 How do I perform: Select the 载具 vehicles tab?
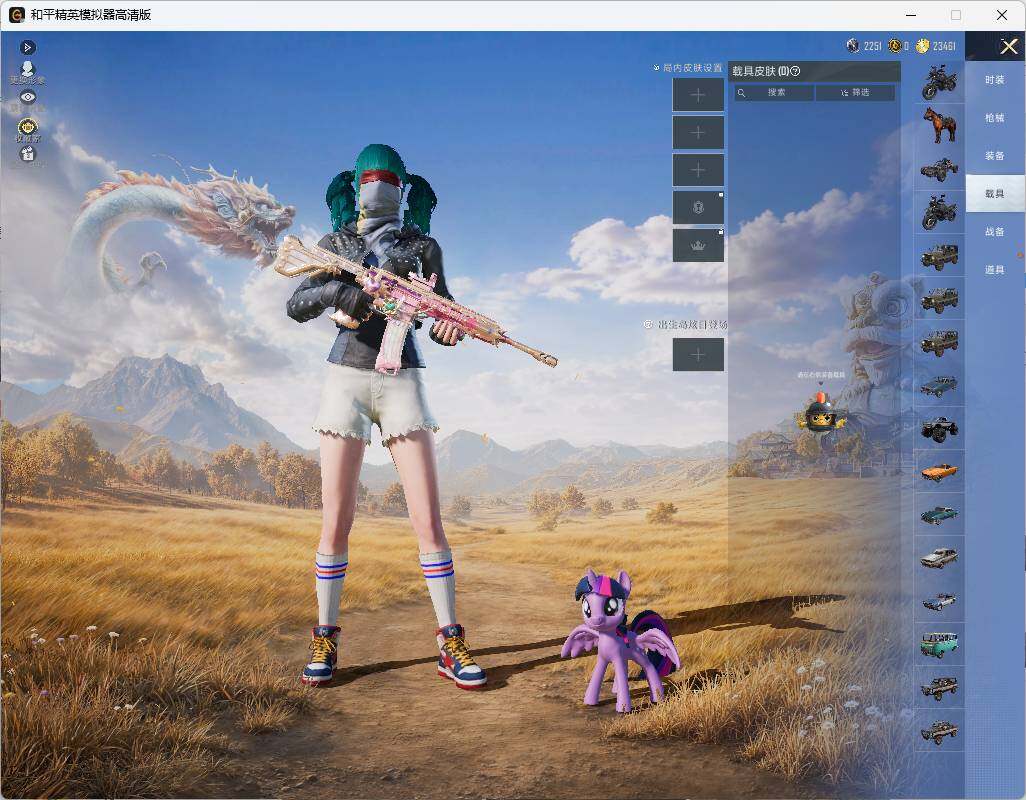point(995,194)
